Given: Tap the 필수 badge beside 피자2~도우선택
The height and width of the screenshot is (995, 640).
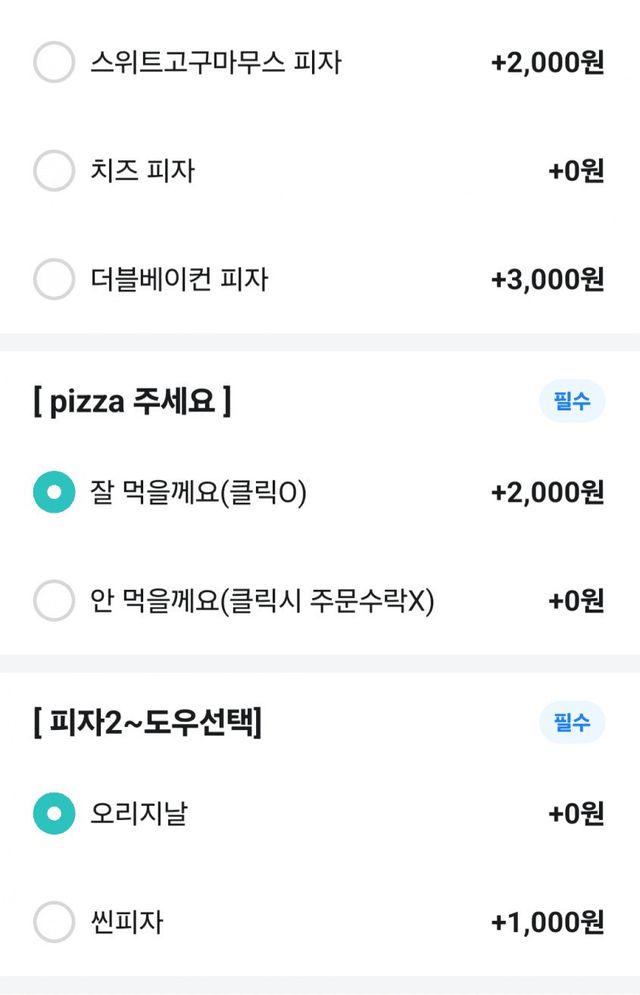Looking at the screenshot, I should coord(571,723).
